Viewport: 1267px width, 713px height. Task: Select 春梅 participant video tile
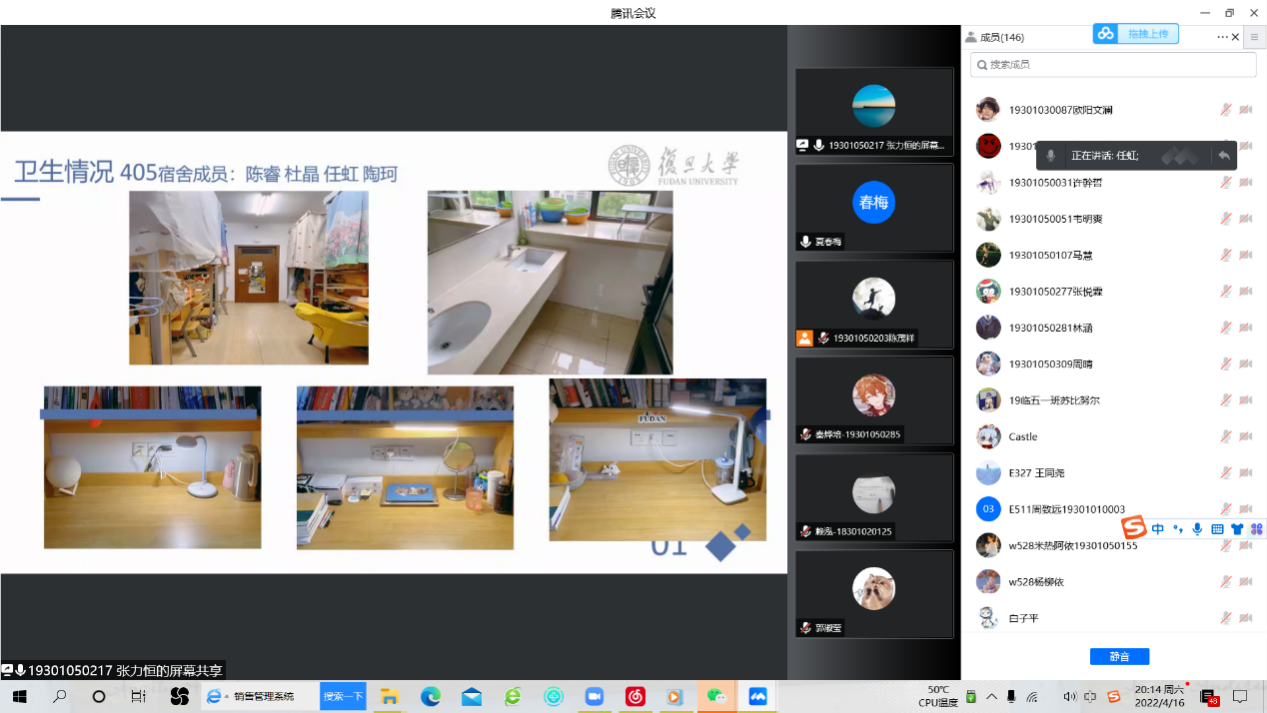pos(874,208)
